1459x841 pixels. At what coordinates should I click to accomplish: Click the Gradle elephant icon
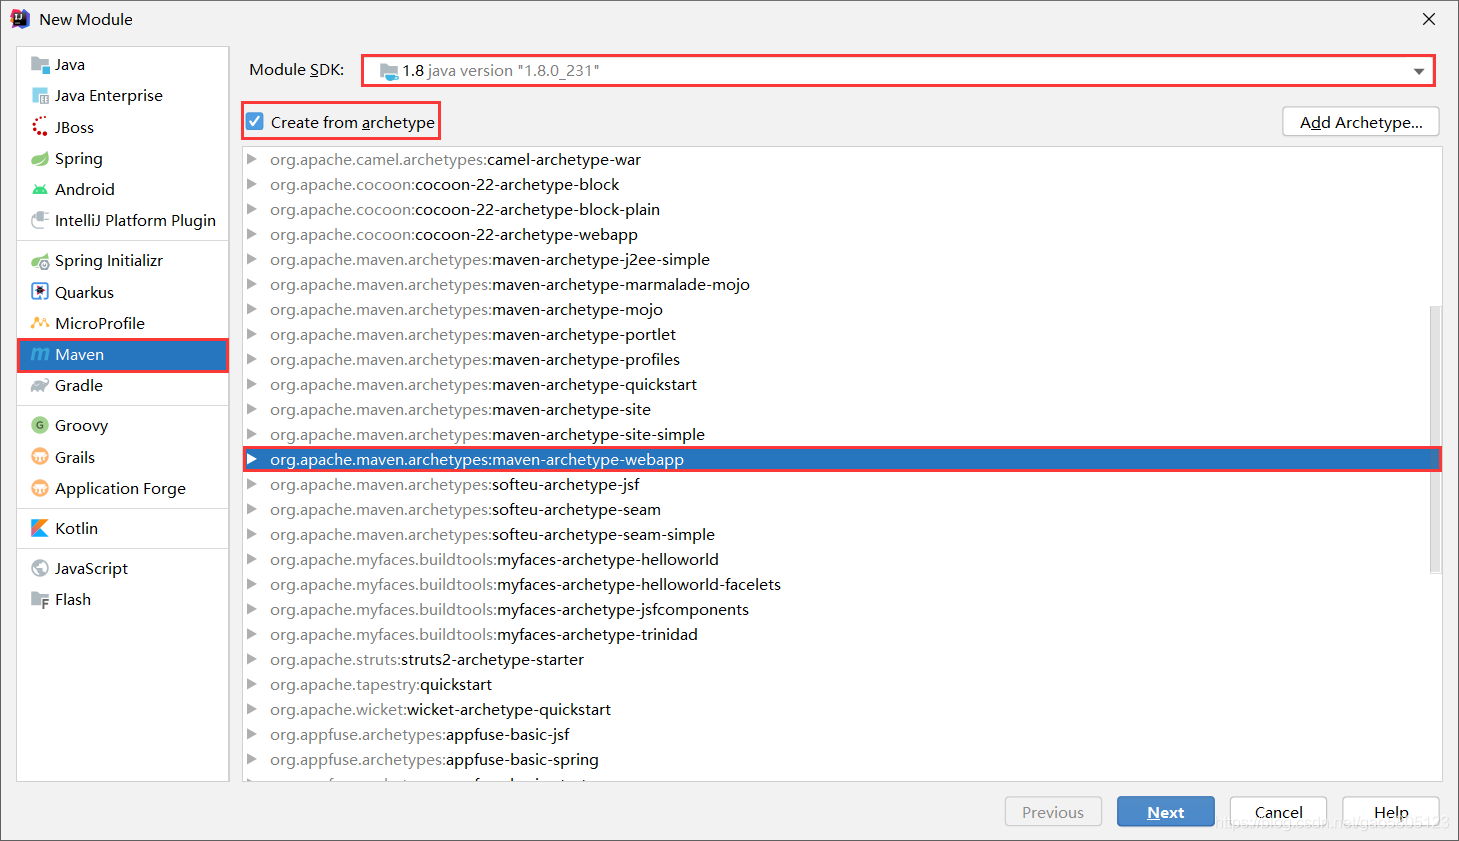[x=40, y=385]
